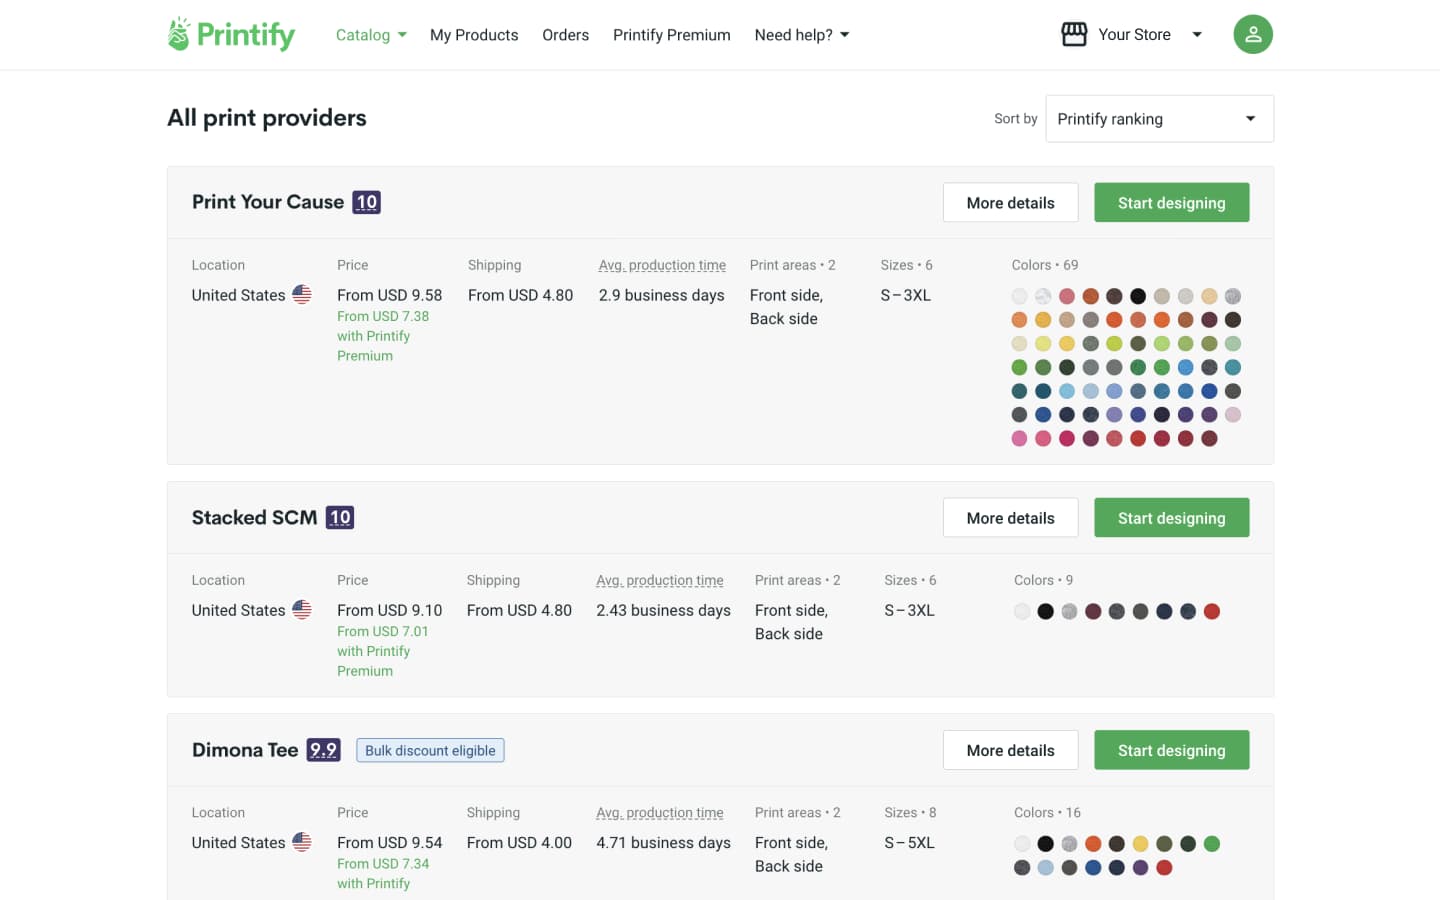Click From USD 4.00 shipping value
This screenshot has height=900, width=1440.
(519, 843)
